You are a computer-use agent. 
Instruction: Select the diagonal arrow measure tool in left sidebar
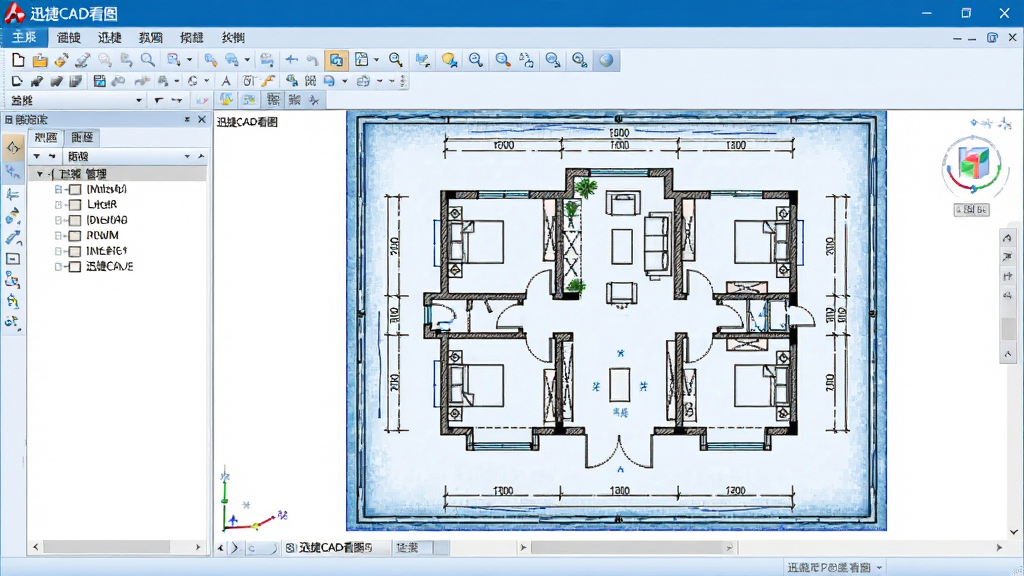(x=13, y=238)
